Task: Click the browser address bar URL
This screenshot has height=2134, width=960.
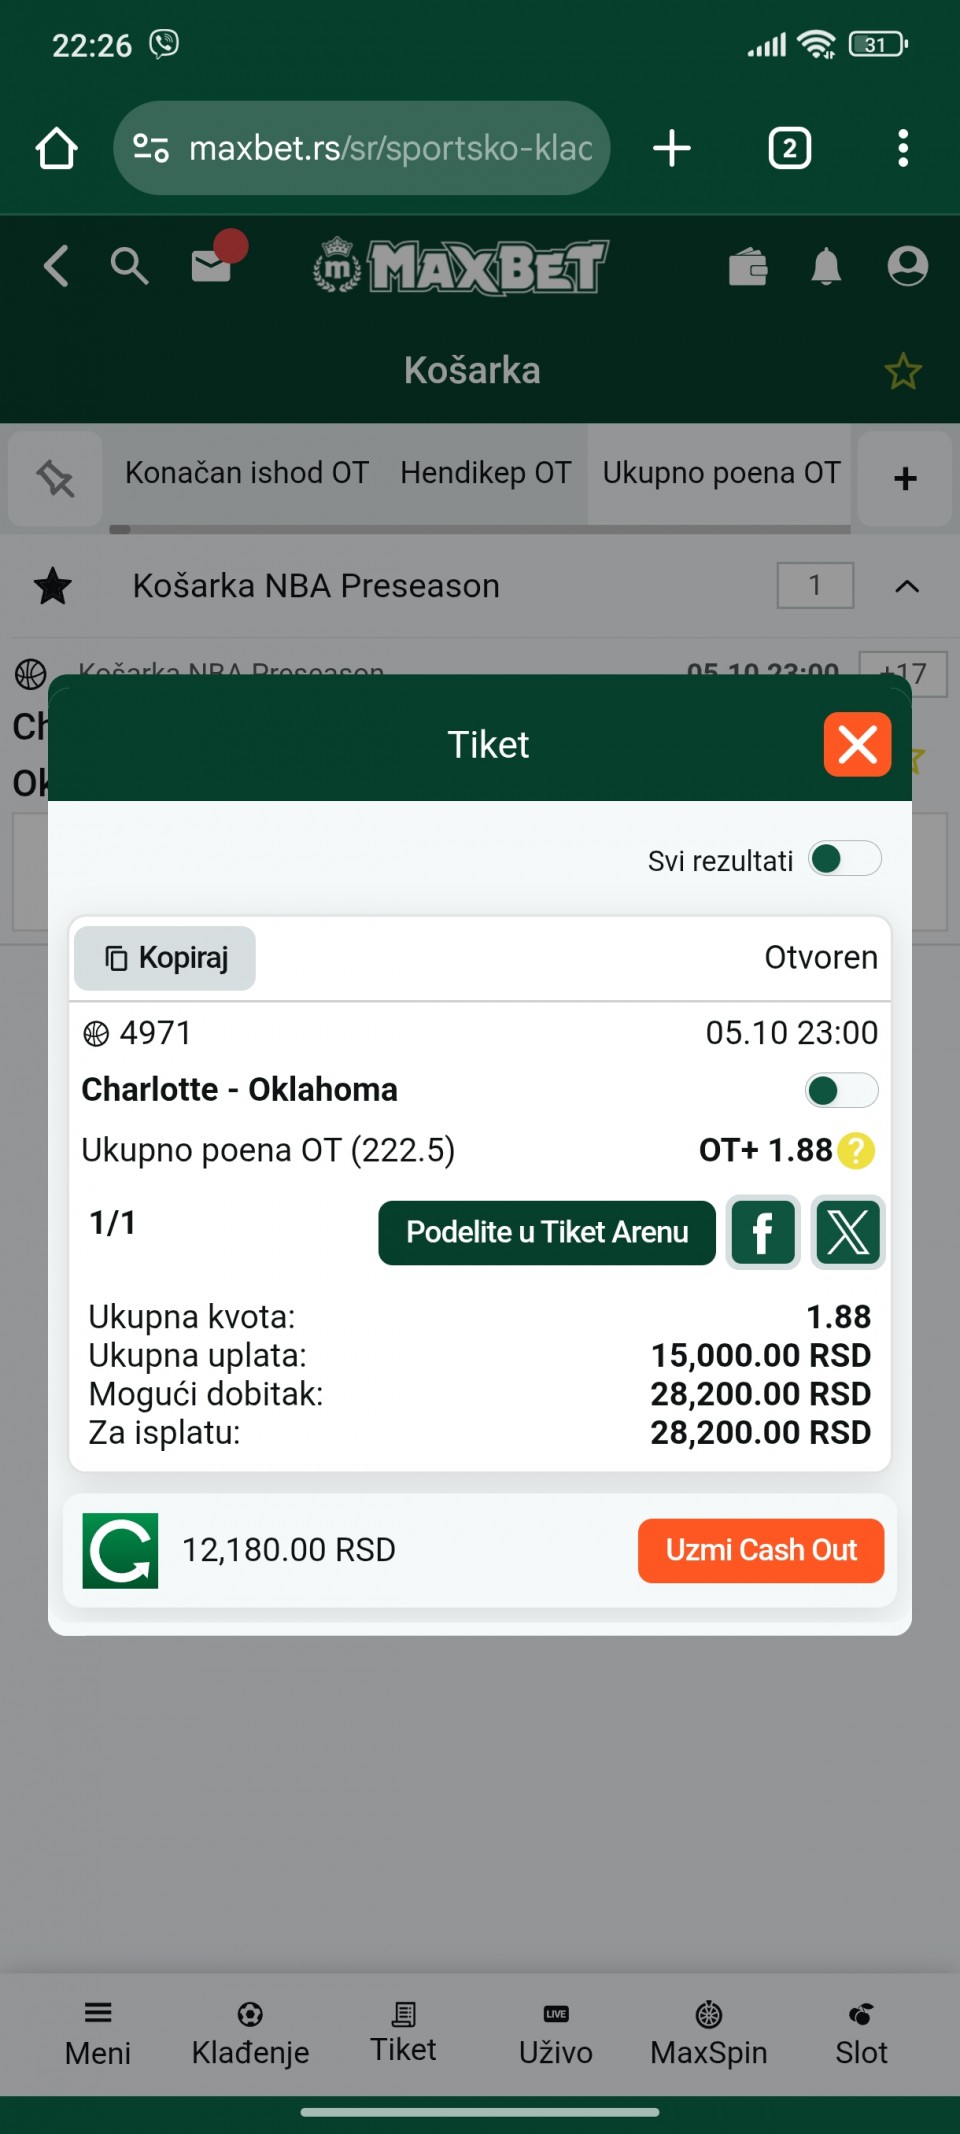Action: click(x=390, y=148)
